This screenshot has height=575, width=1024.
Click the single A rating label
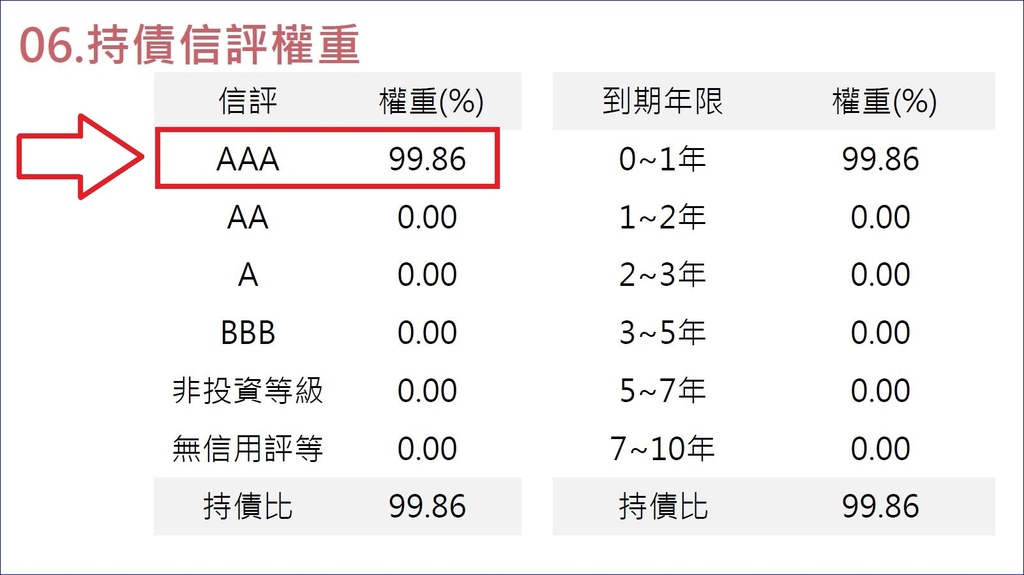point(248,274)
